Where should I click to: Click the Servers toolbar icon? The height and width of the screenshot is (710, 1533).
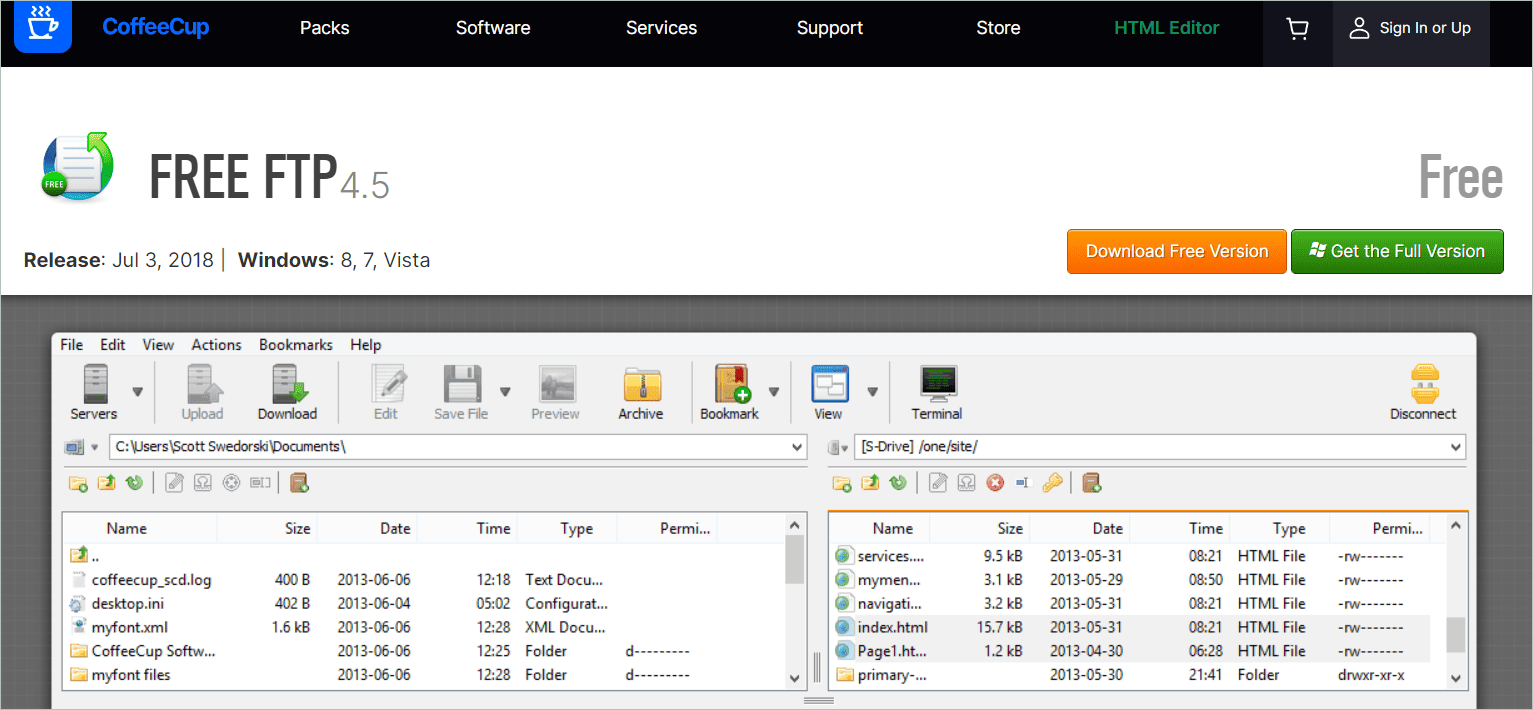[95, 384]
